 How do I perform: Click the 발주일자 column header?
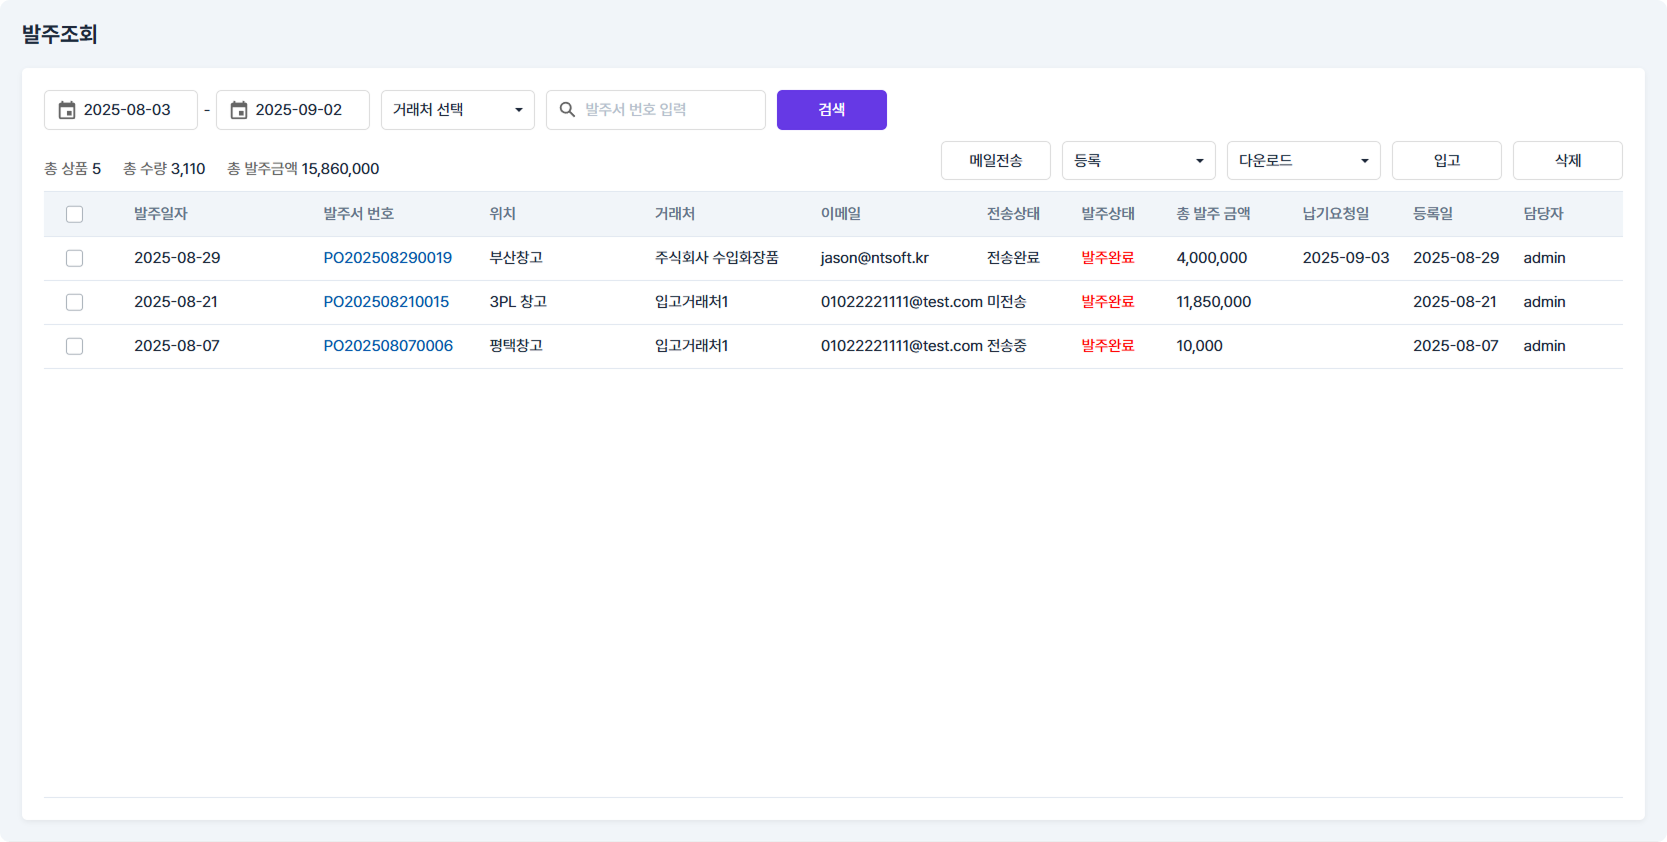161,214
